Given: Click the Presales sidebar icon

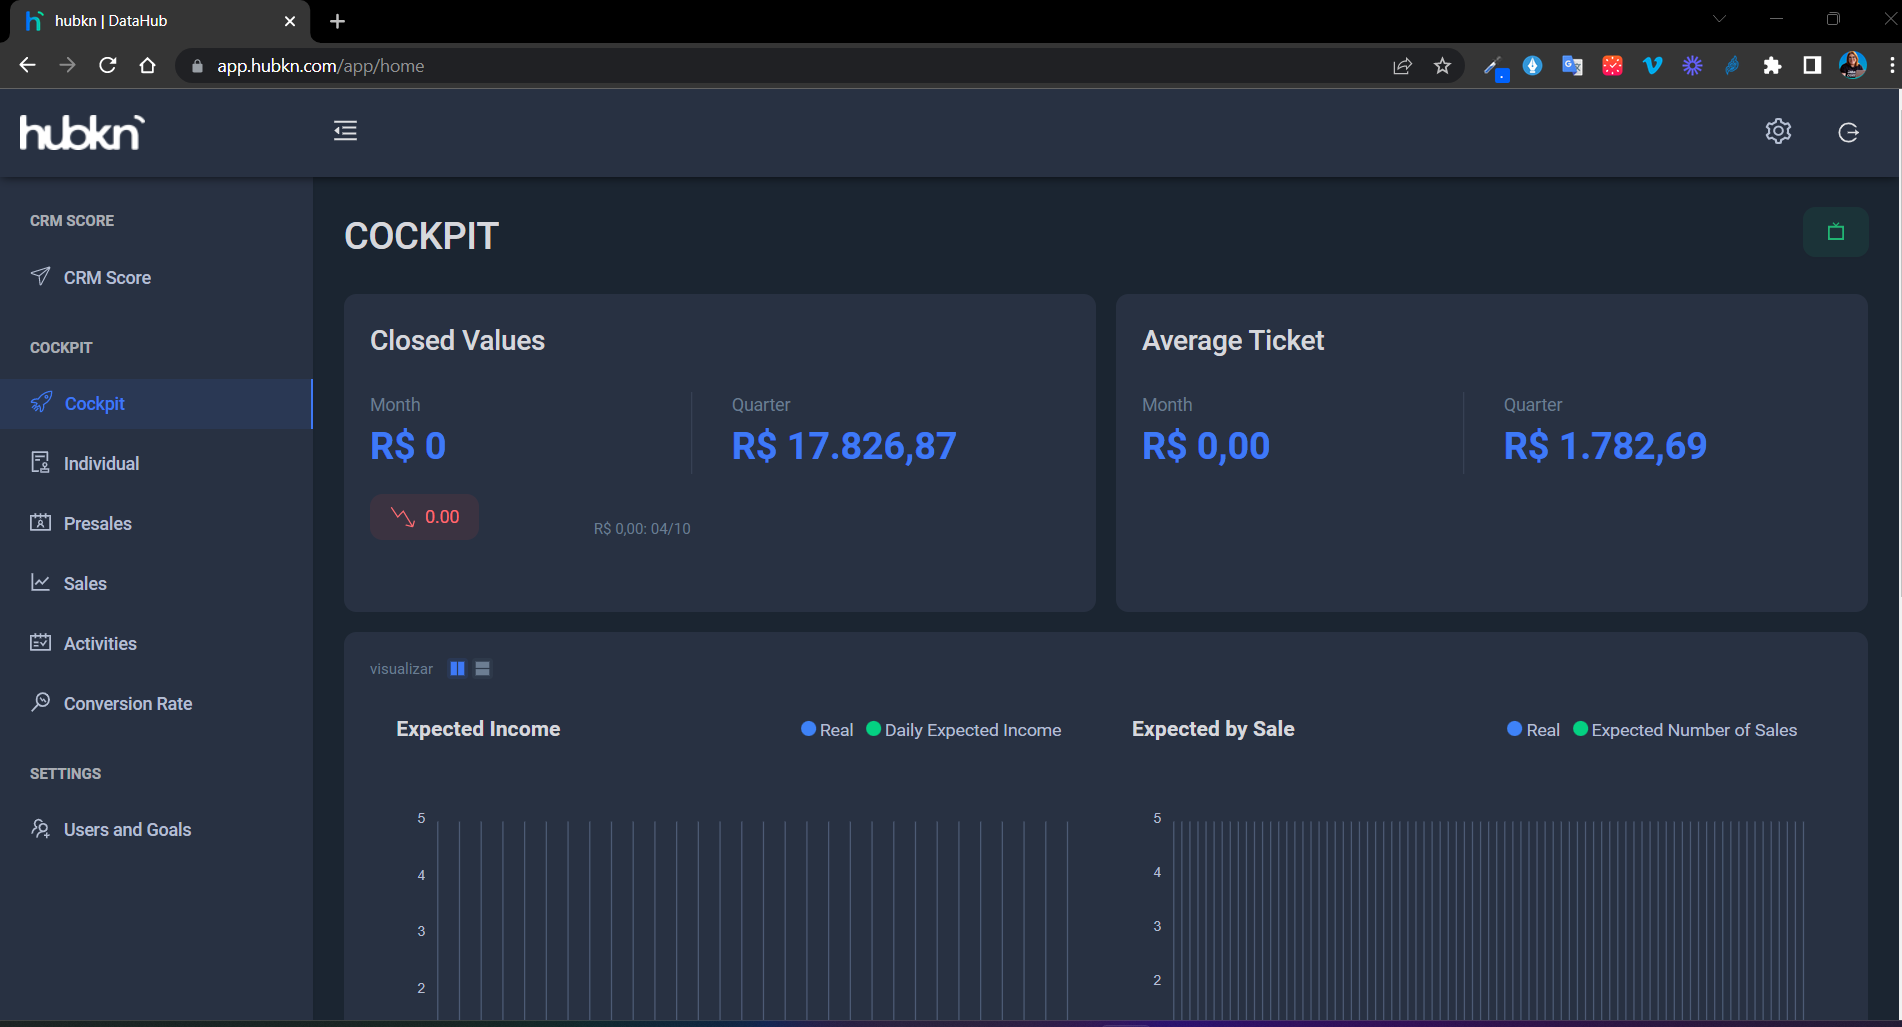Looking at the screenshot, I should (x=40, y=522).
